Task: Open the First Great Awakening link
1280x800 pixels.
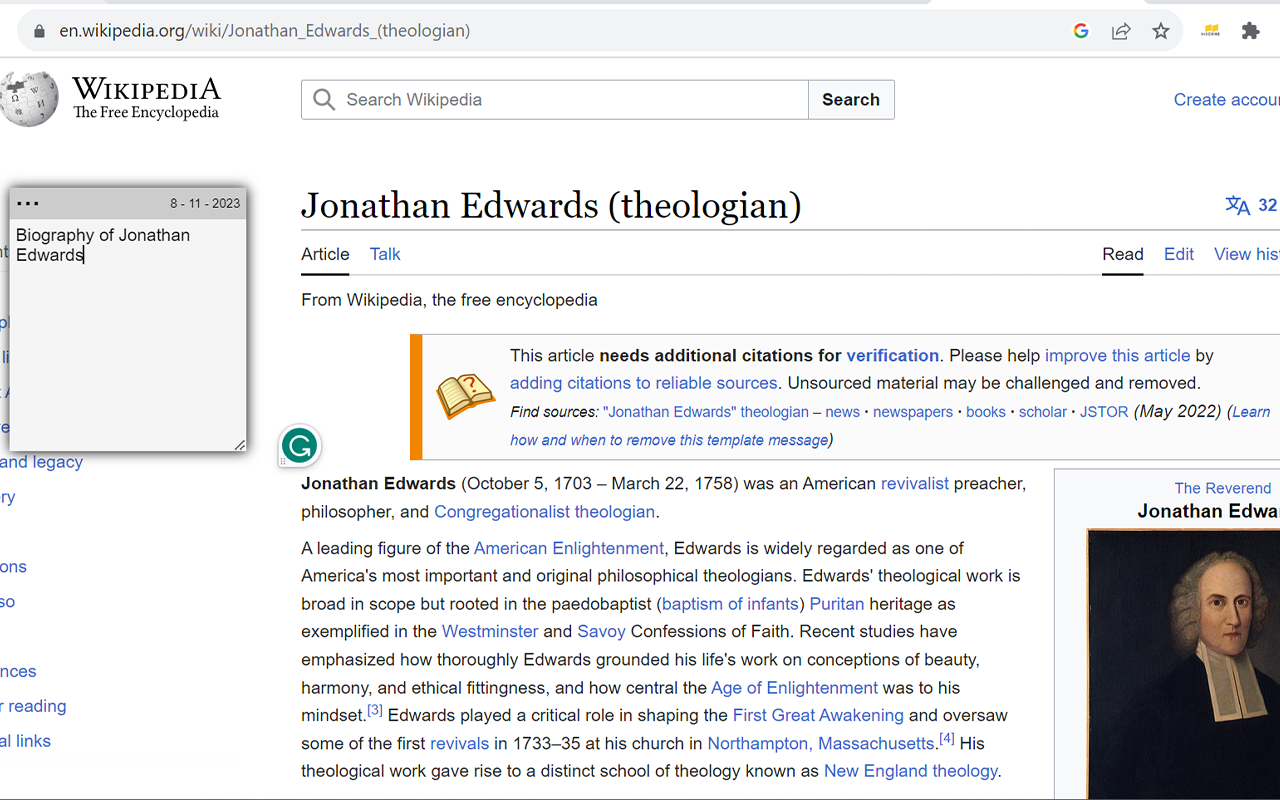Action: (x=818, y=715)
